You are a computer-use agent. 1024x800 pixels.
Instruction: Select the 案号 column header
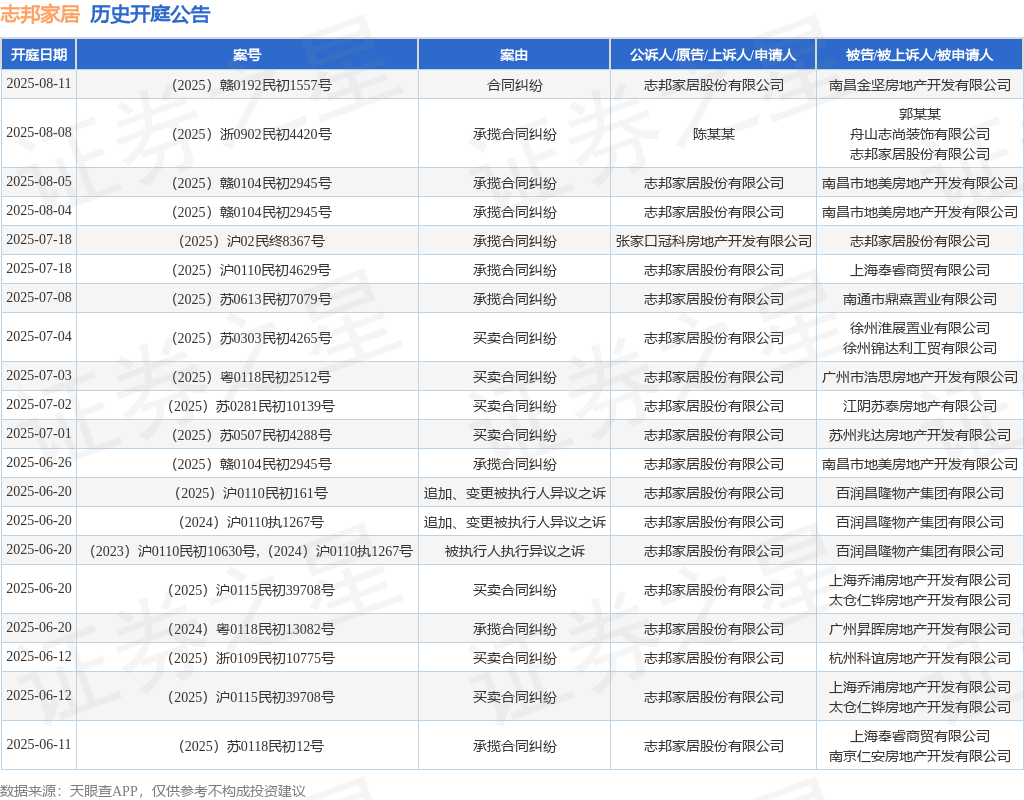click(x=247, y=55)
